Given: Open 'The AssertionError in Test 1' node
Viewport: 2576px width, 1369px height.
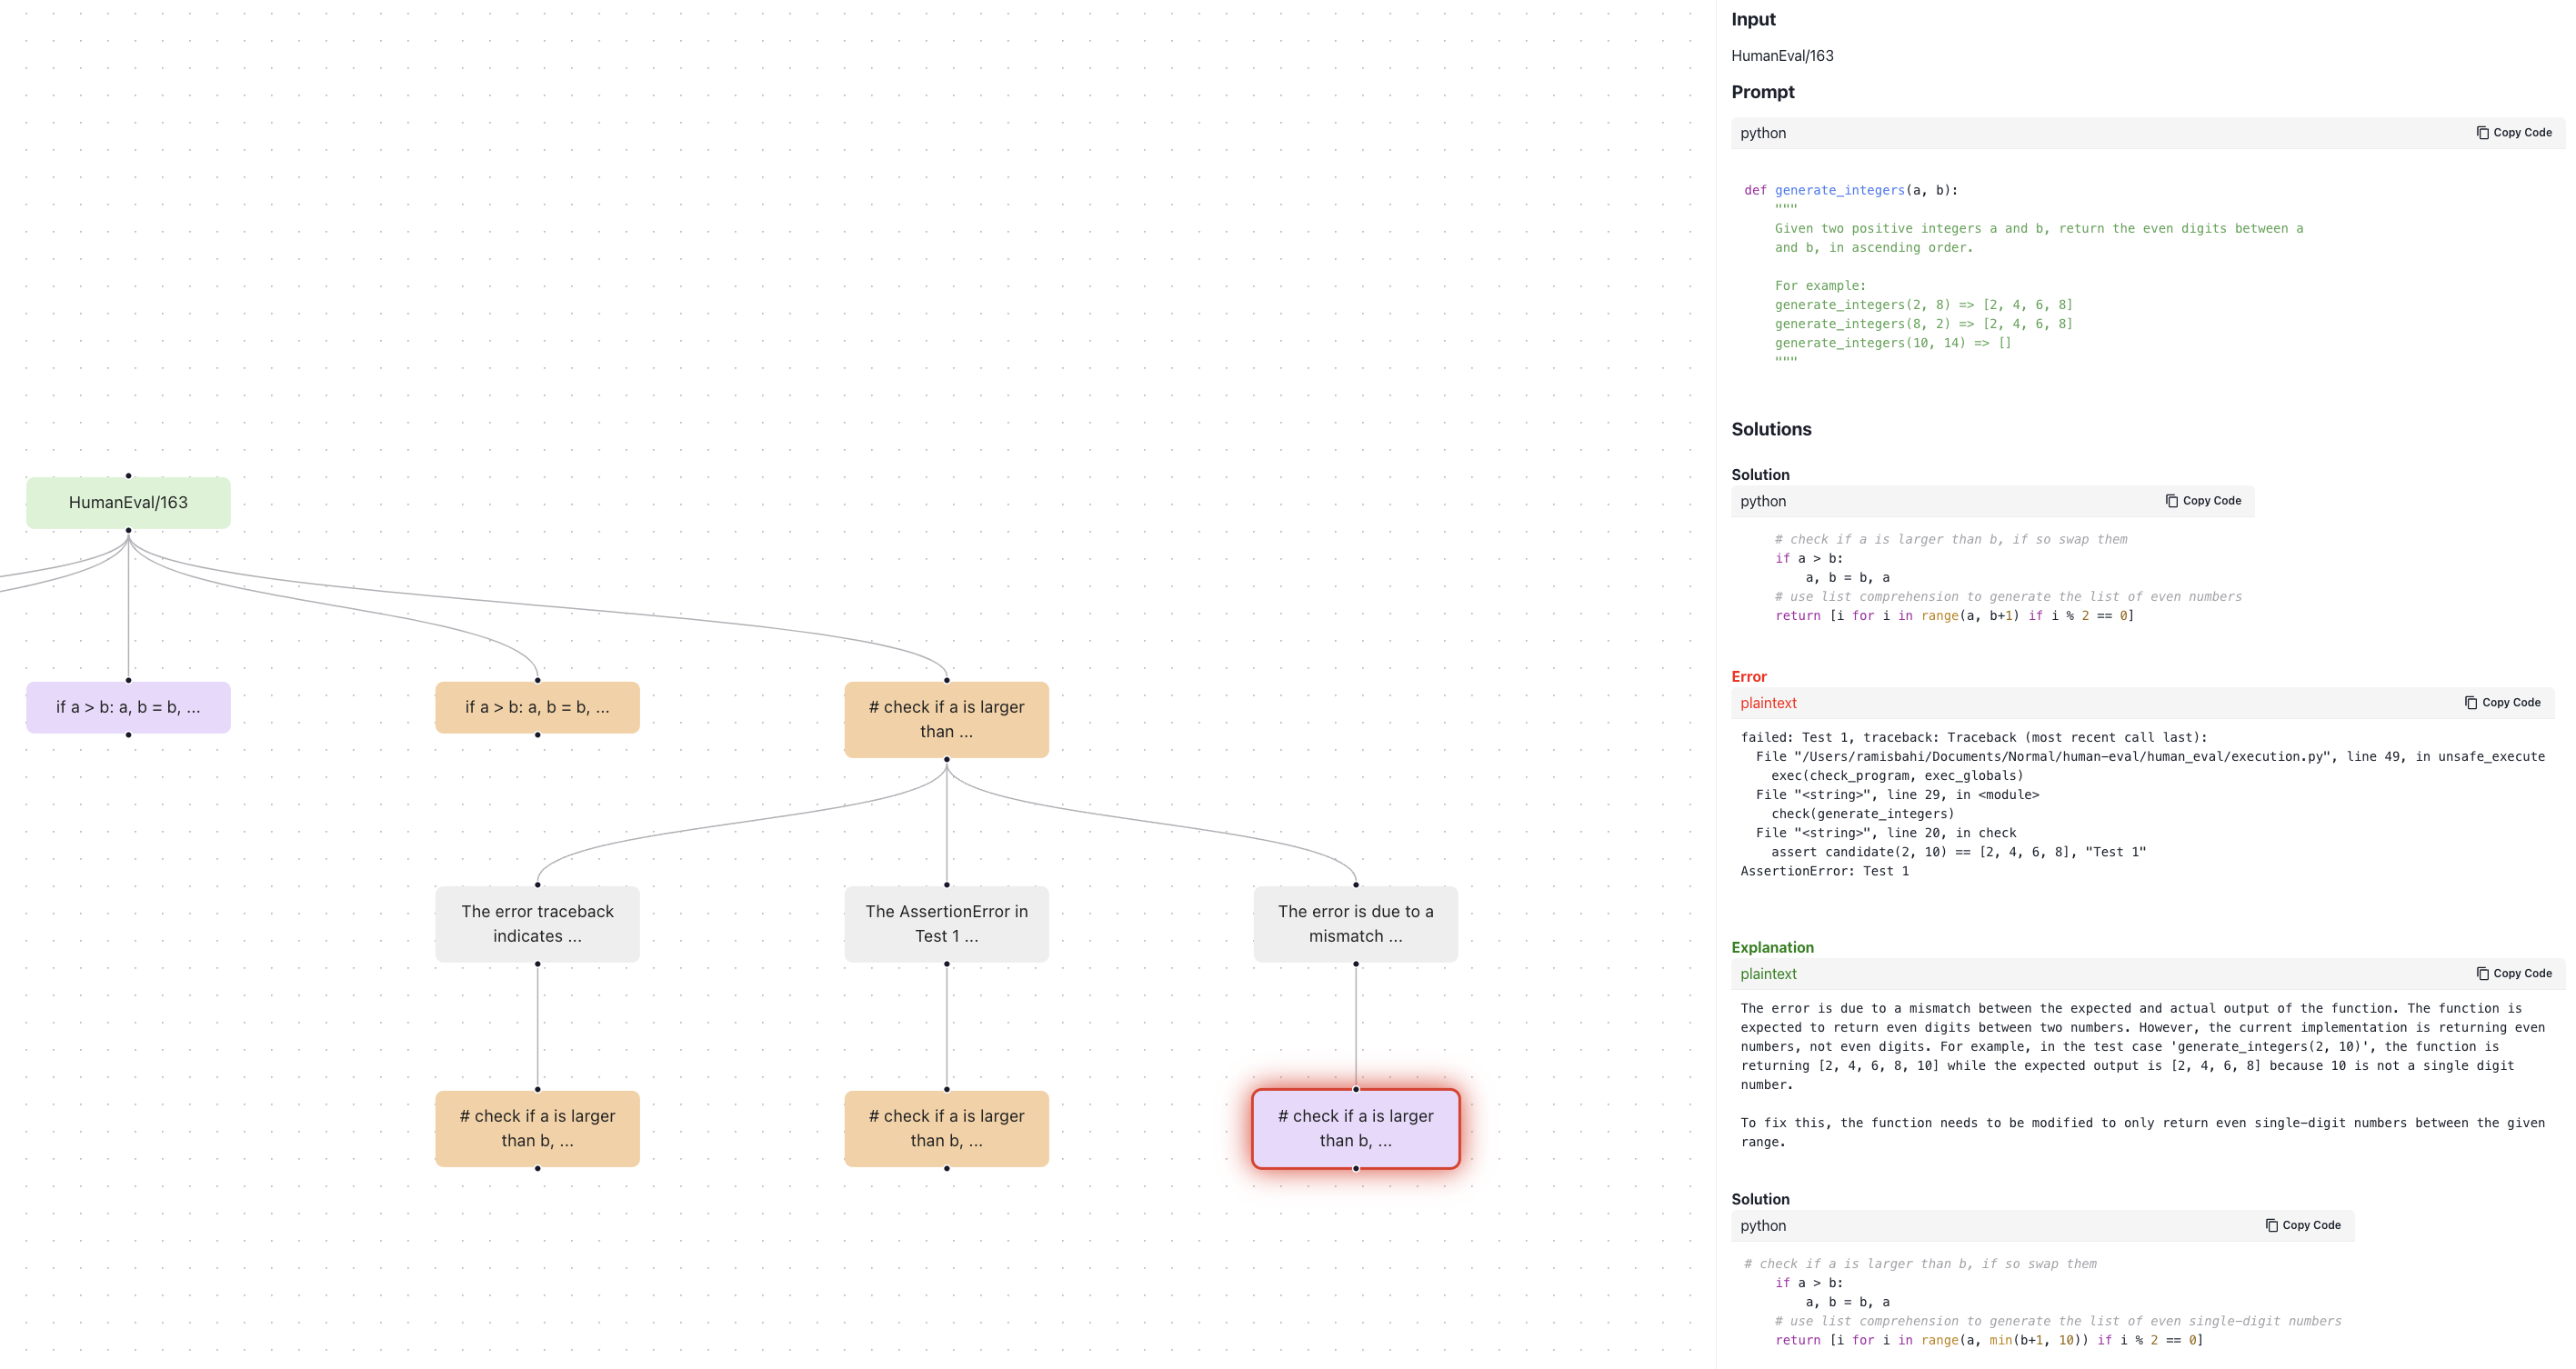Looking at the screenshot, I should [x=946, y=924].
